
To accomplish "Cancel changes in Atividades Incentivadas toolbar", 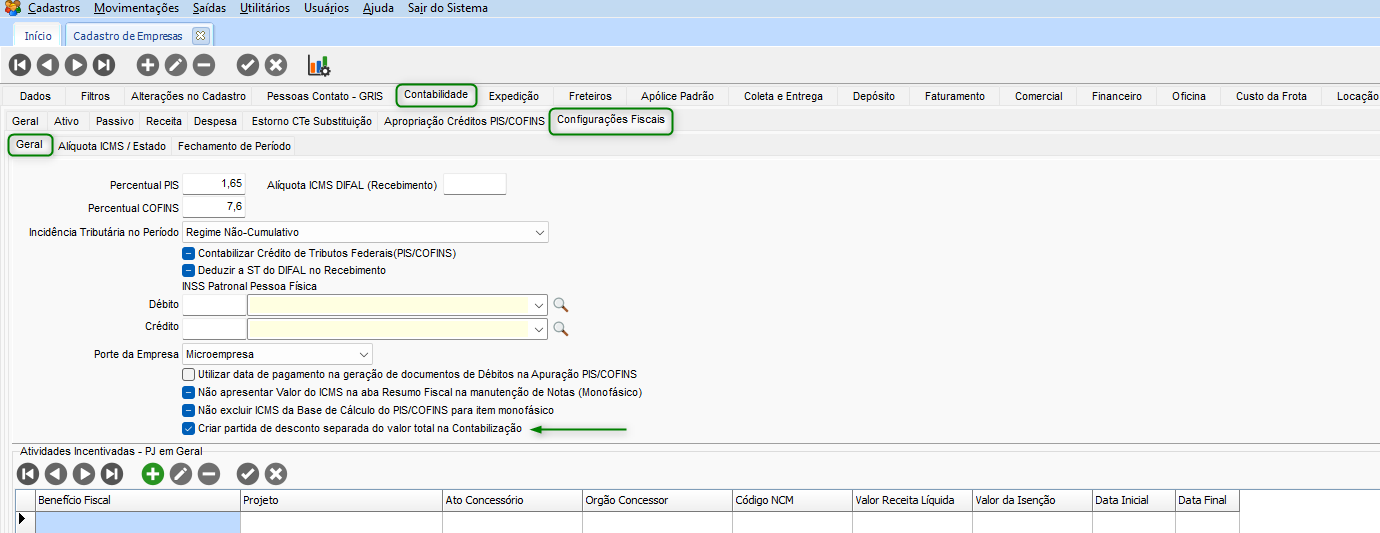I will (276, 474).
